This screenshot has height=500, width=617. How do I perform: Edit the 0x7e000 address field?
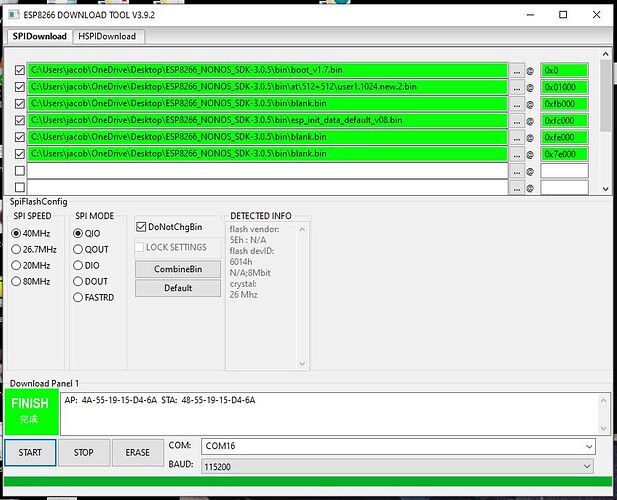[565, 154]
